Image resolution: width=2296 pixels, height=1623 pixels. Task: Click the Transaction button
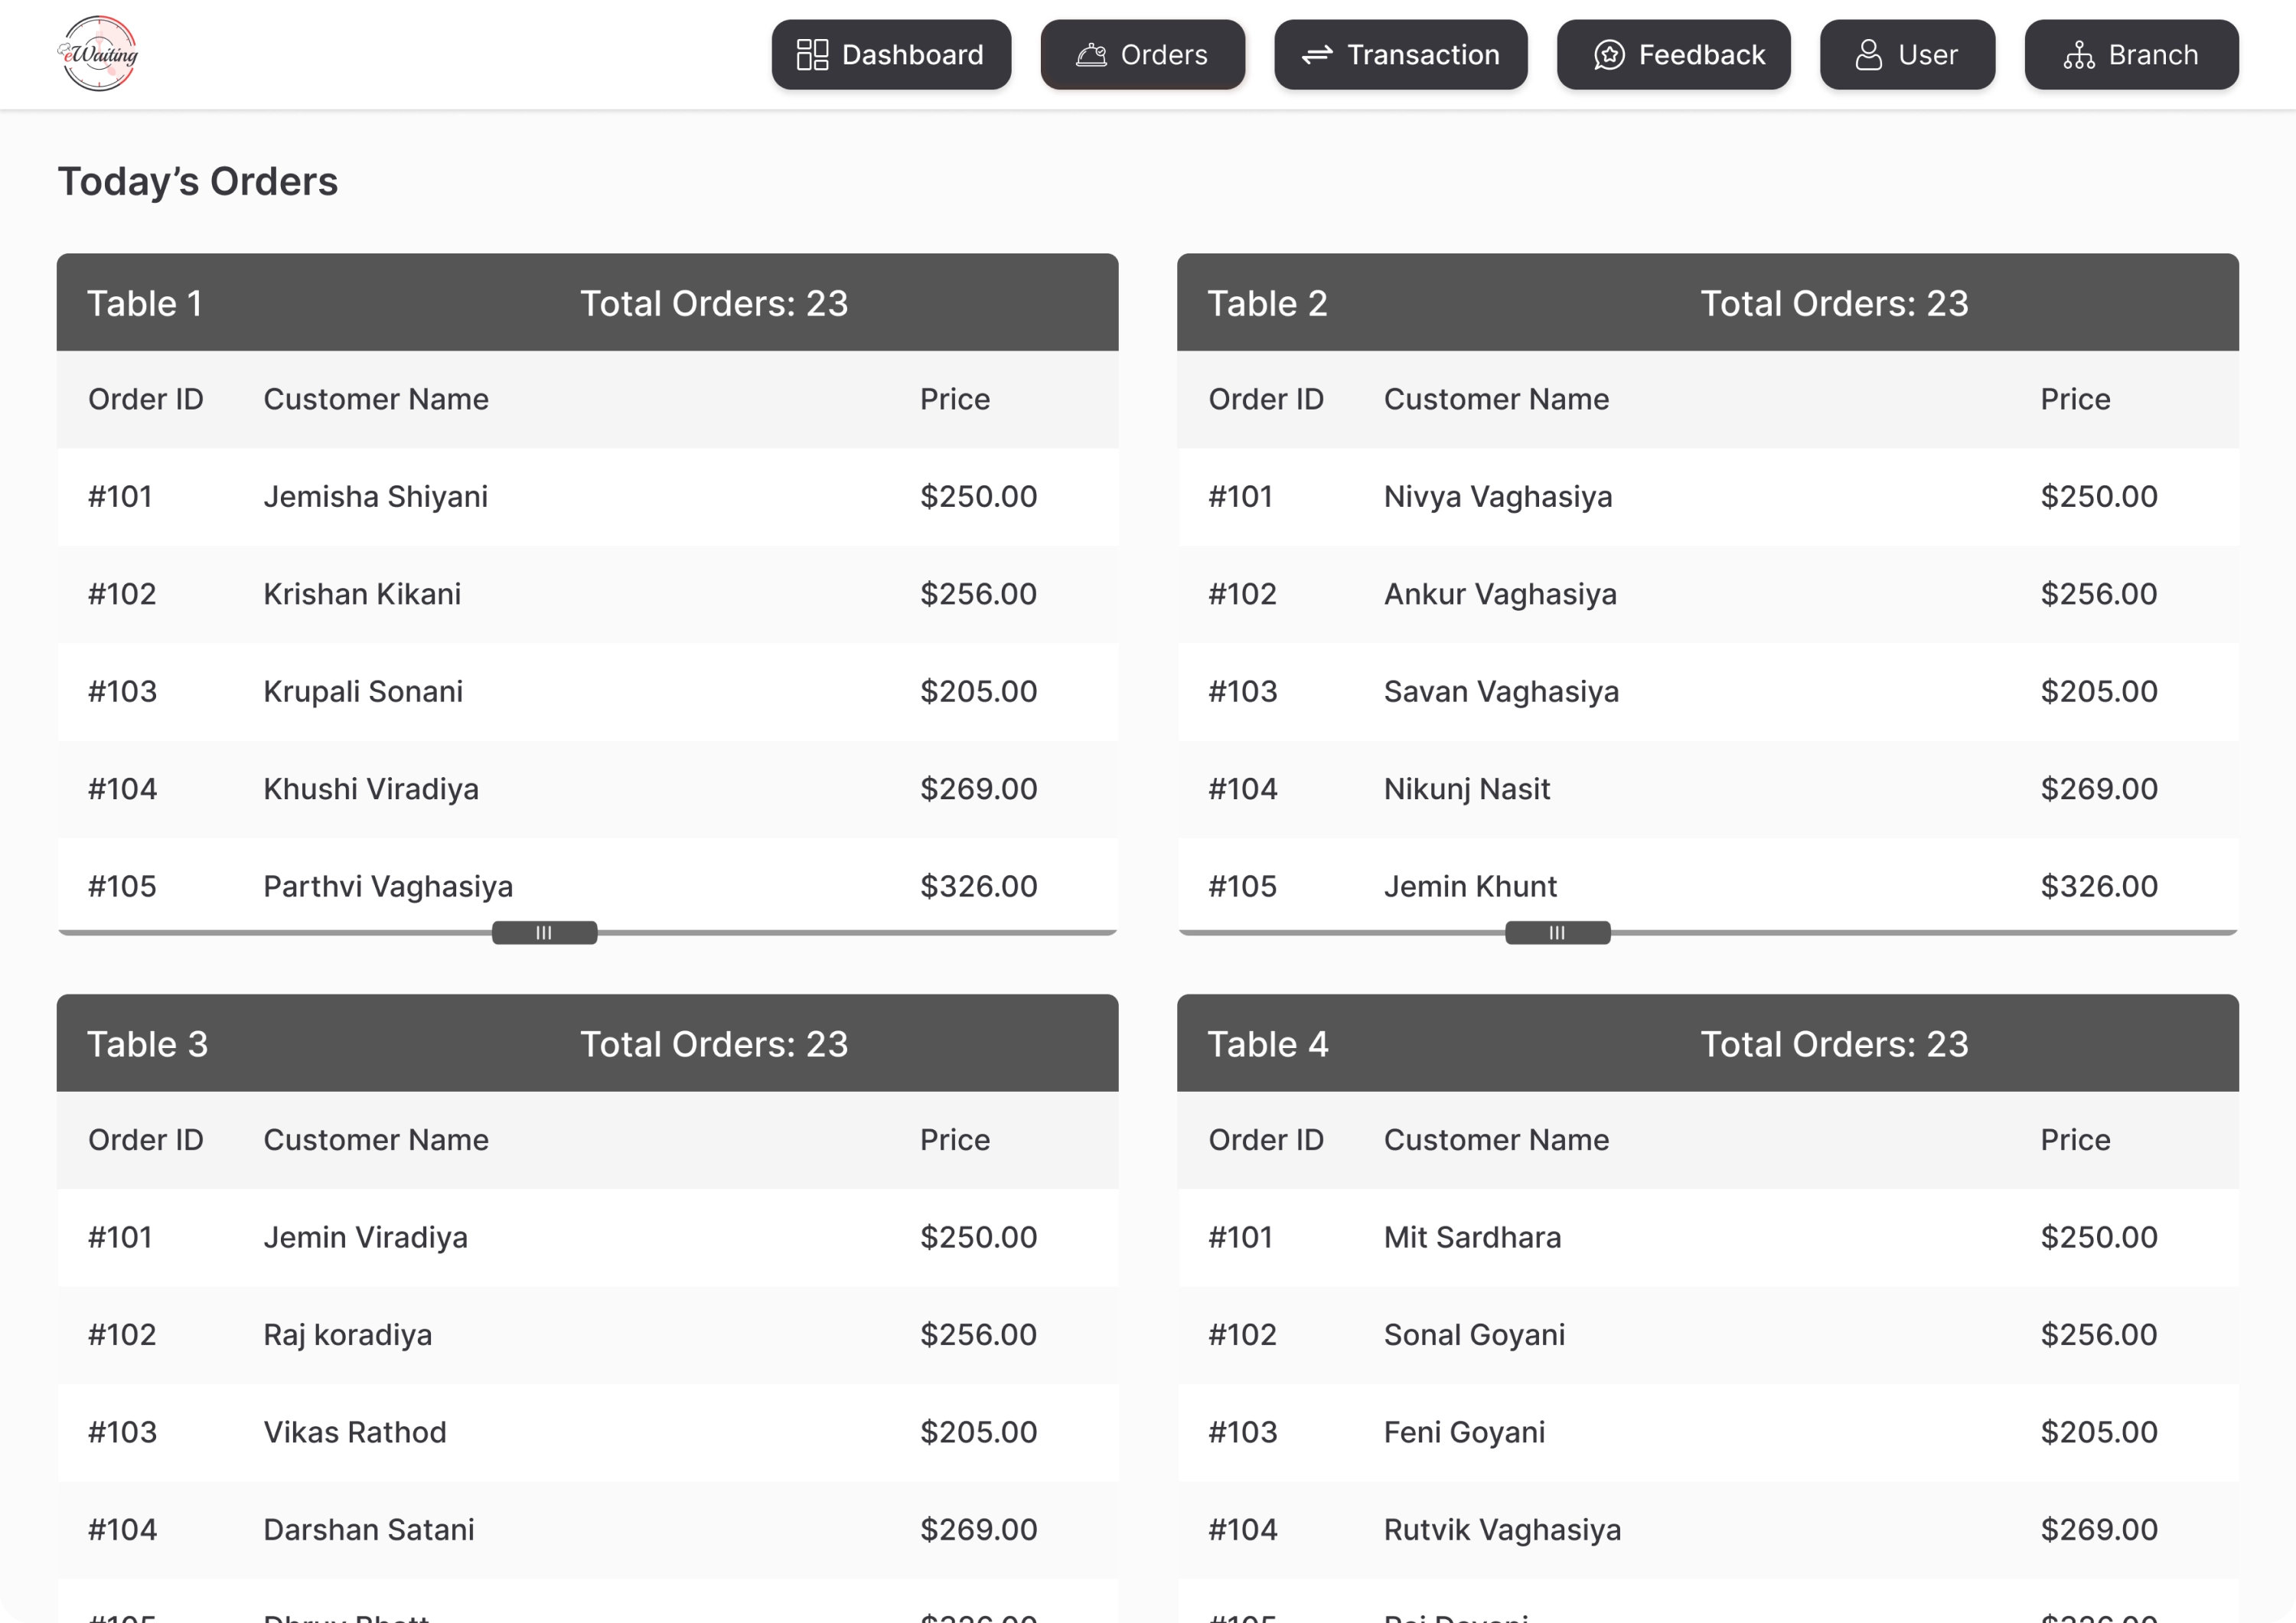point(1400,54)
